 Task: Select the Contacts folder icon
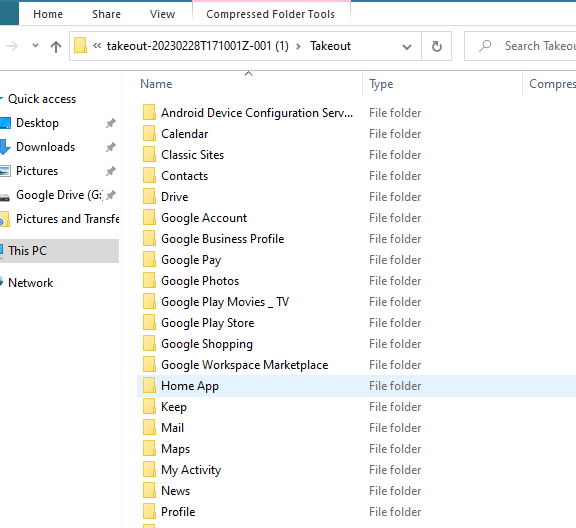coord(149,175)
